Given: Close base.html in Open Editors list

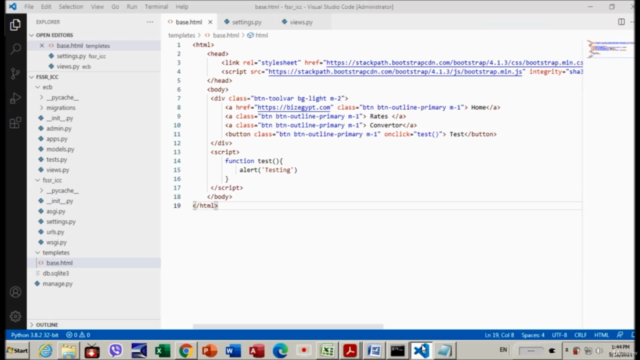Looking at the screenshot, I should [x=42, y=46].
